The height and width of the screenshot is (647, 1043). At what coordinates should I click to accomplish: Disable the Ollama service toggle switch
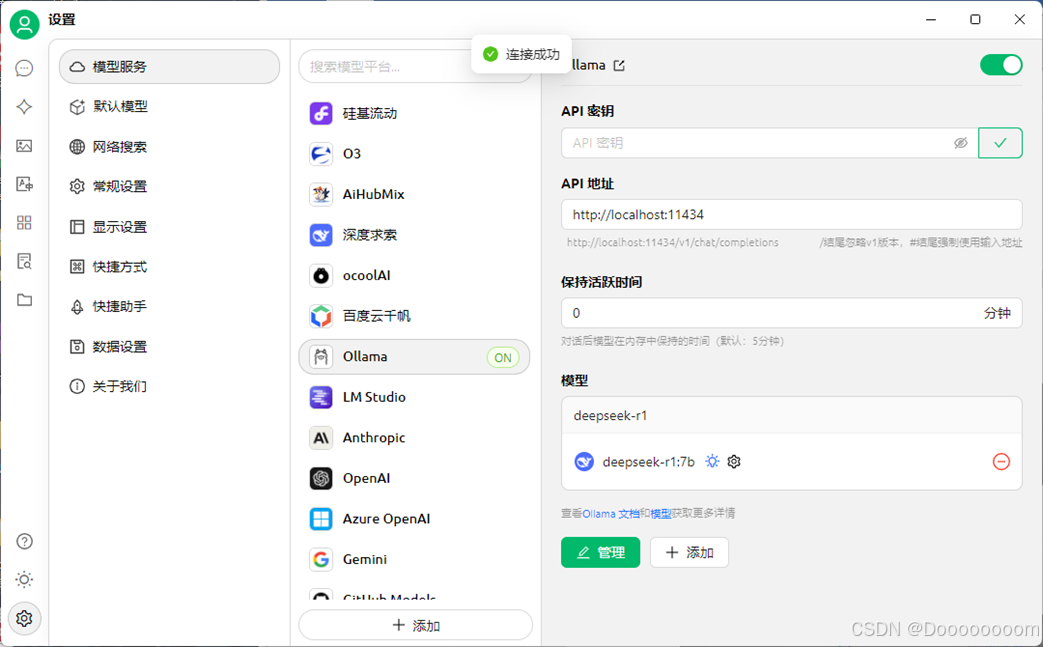(x=1001, y=65)
